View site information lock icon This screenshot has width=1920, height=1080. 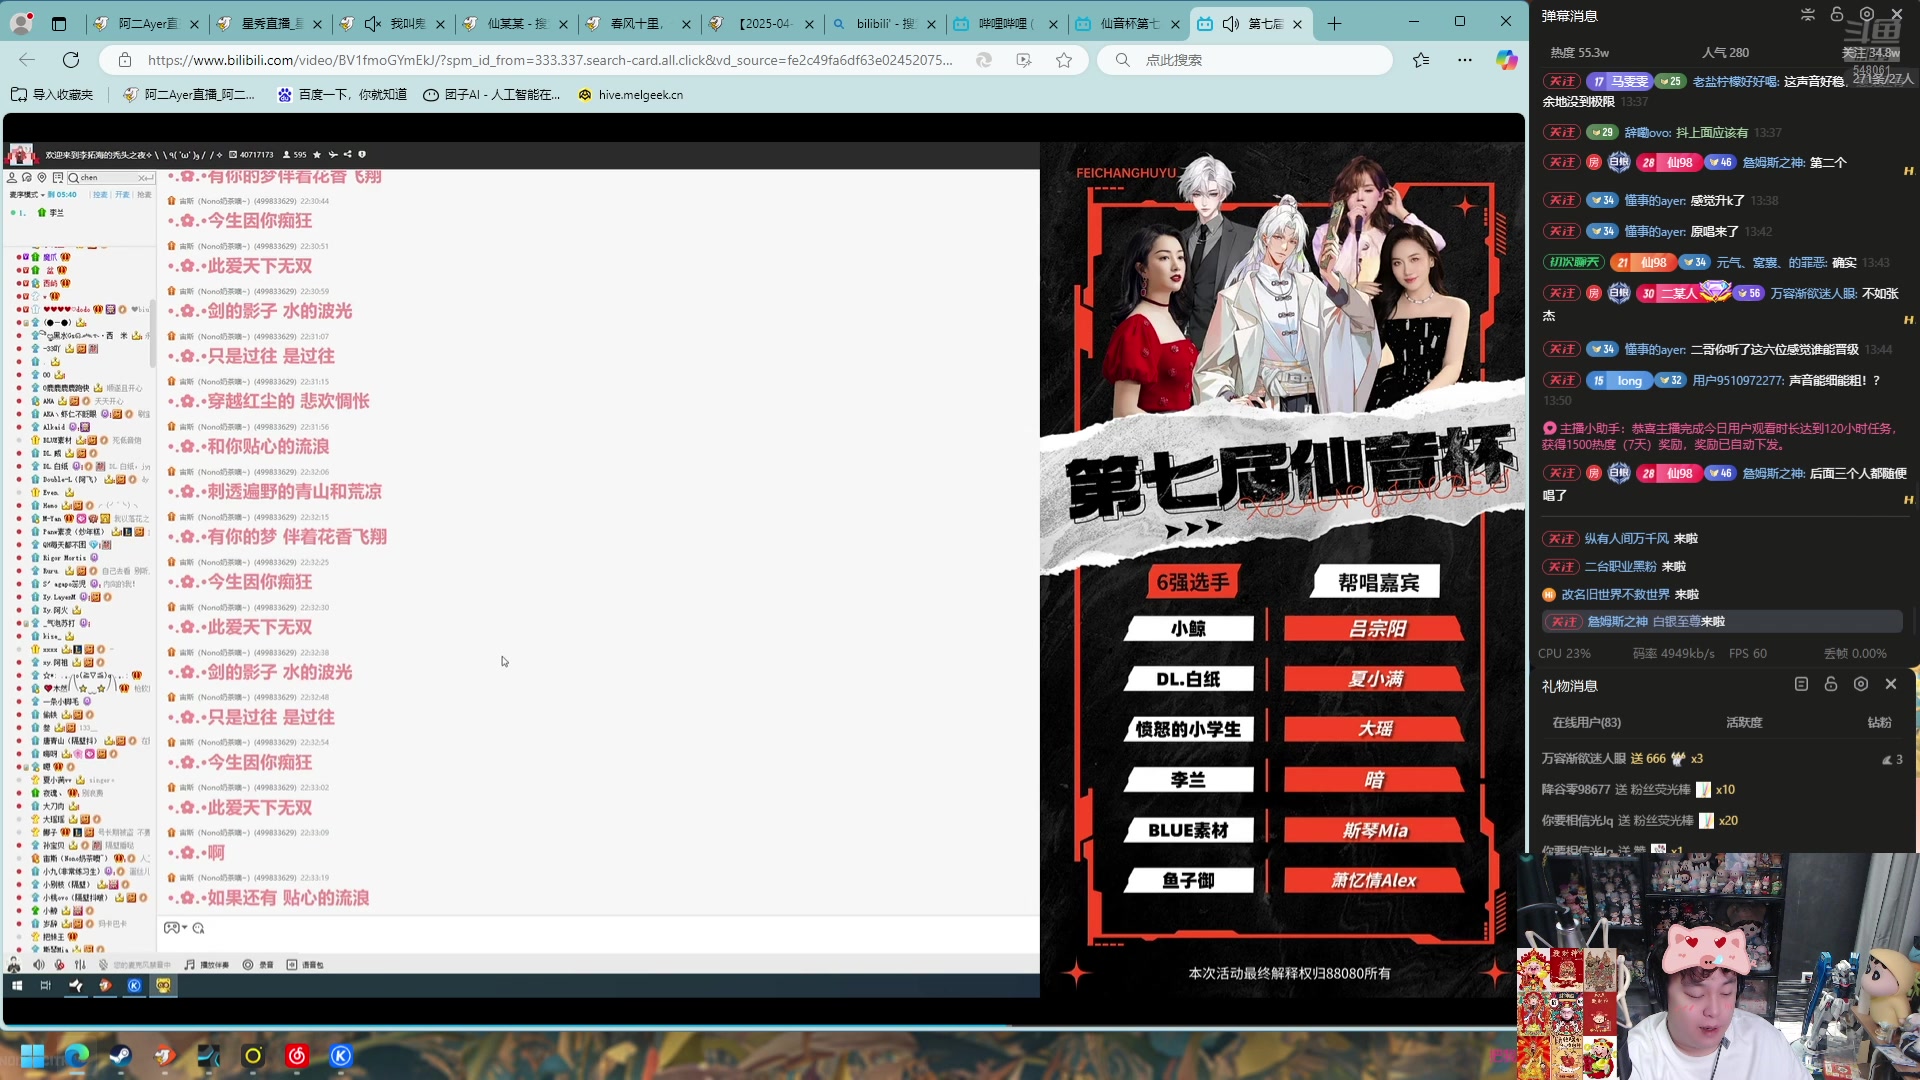click(125, 60)
